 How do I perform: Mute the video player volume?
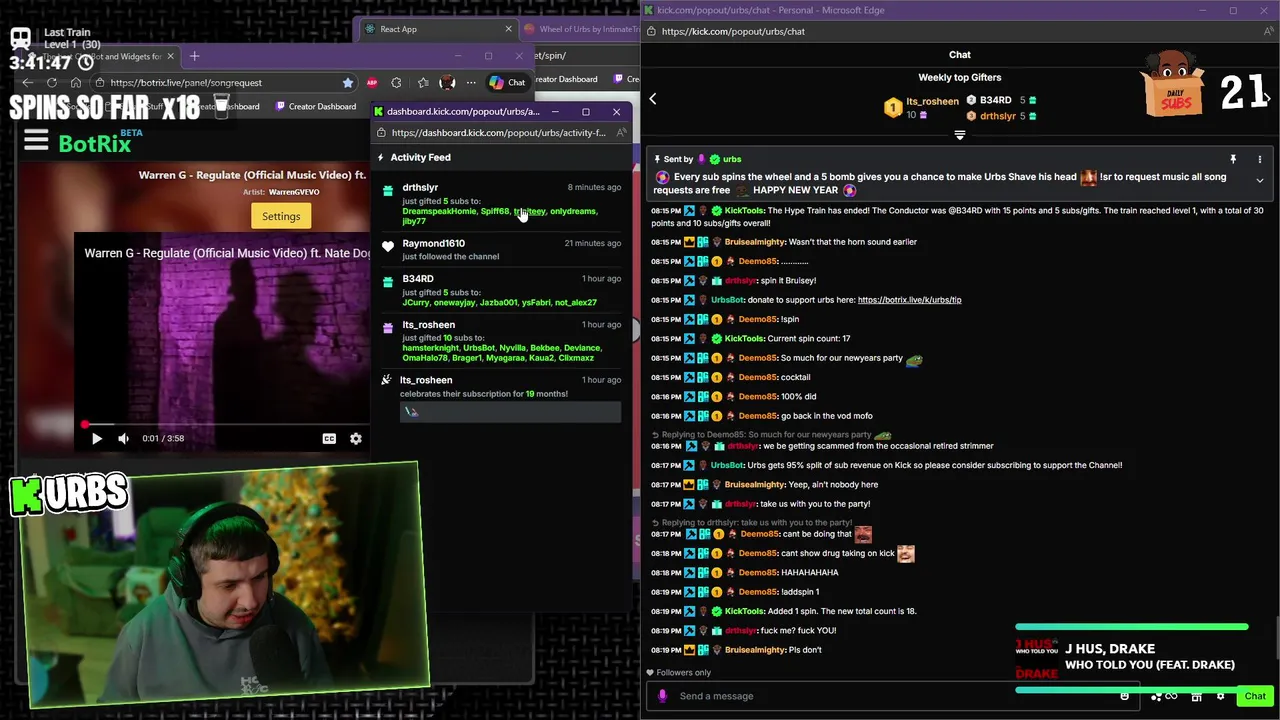(x=123, y=438)
